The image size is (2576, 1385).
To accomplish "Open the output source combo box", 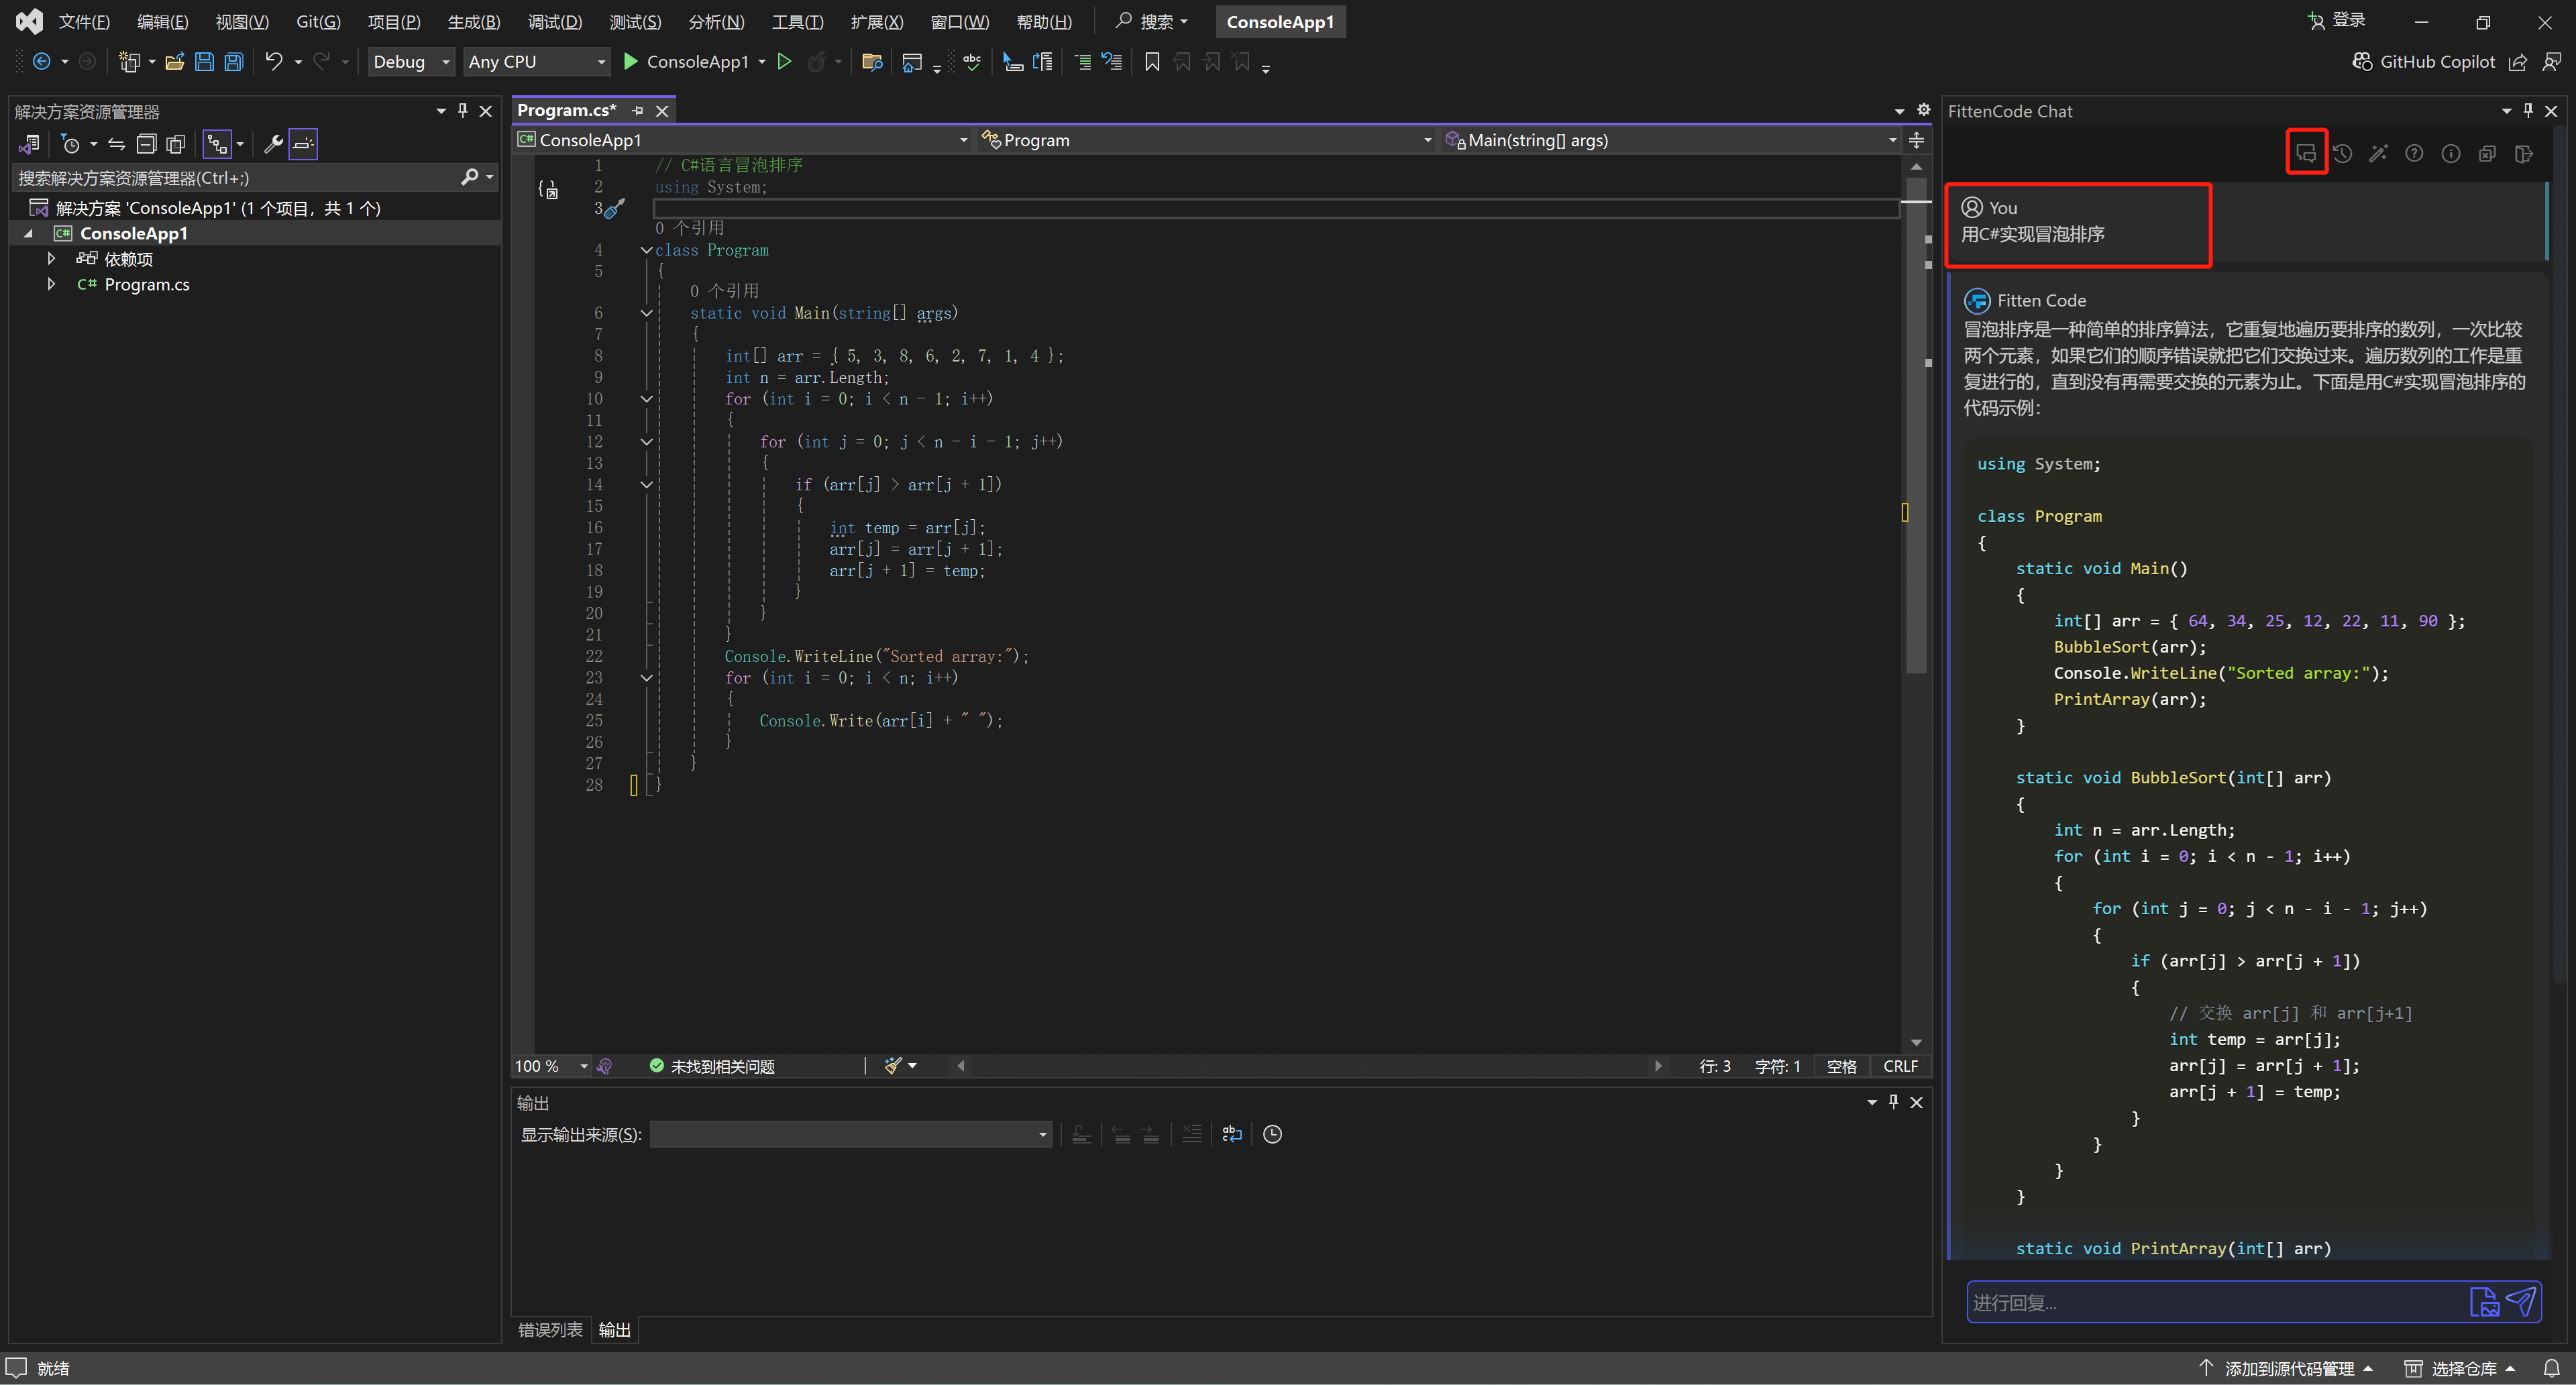I will [850, 1134].
